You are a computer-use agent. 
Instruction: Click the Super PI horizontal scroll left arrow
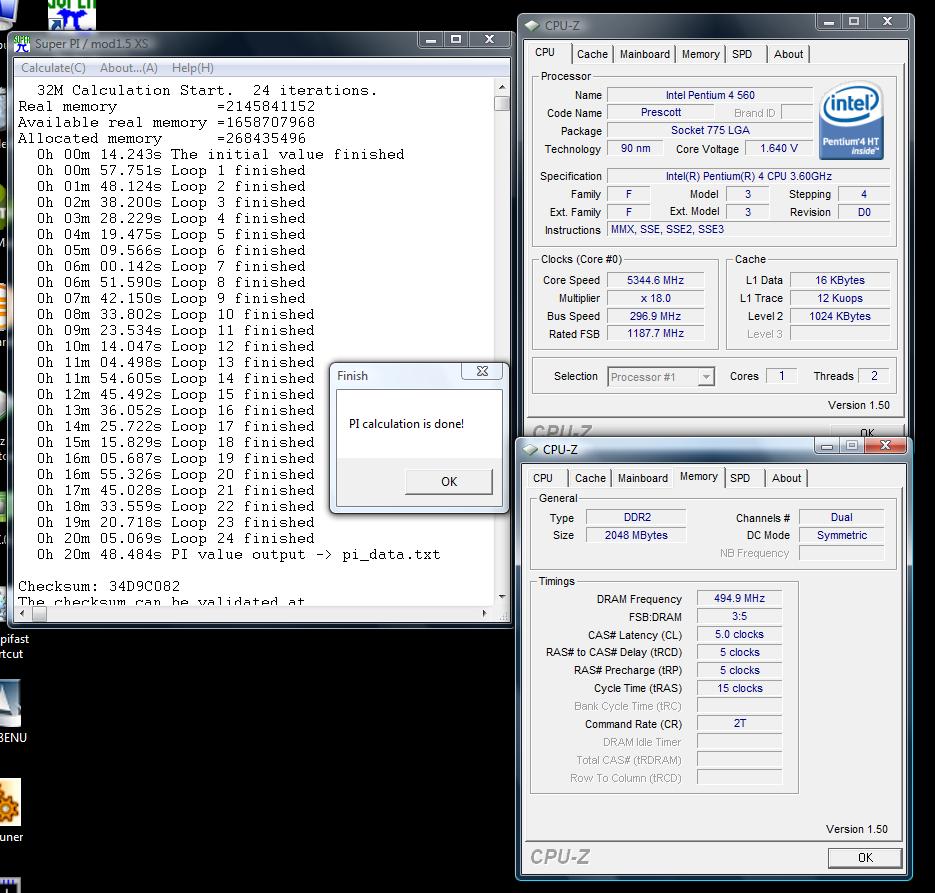tap(23, 613)
